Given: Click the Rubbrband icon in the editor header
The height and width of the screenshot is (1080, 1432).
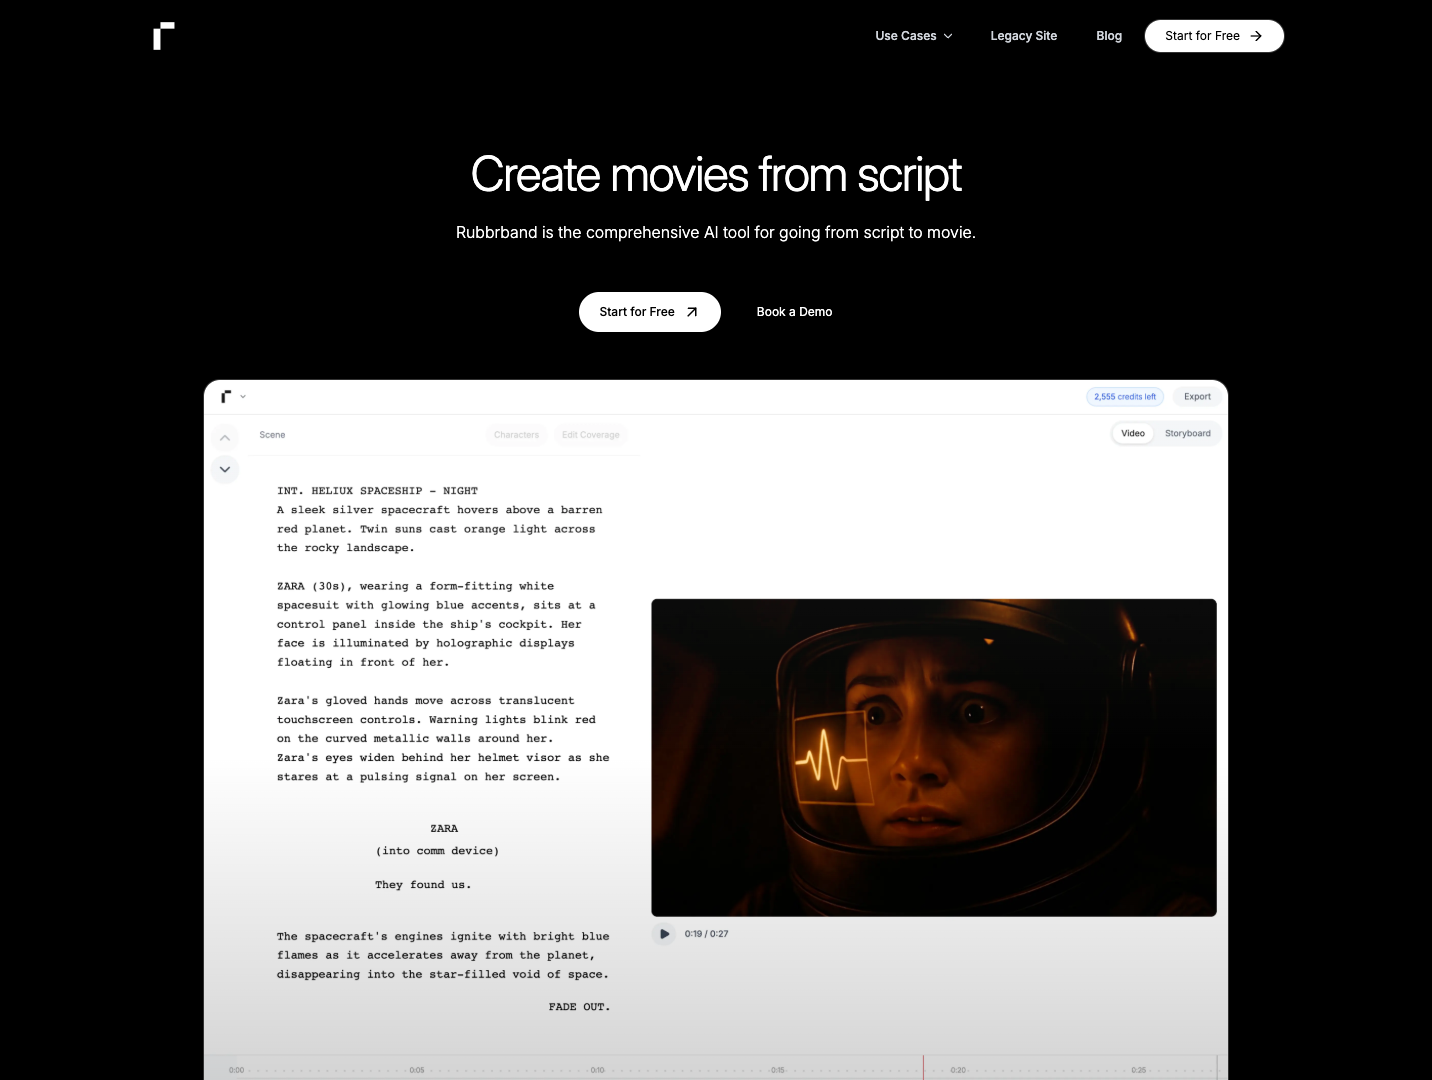Looking at the screenshot, I should click(x=225, y=396).
